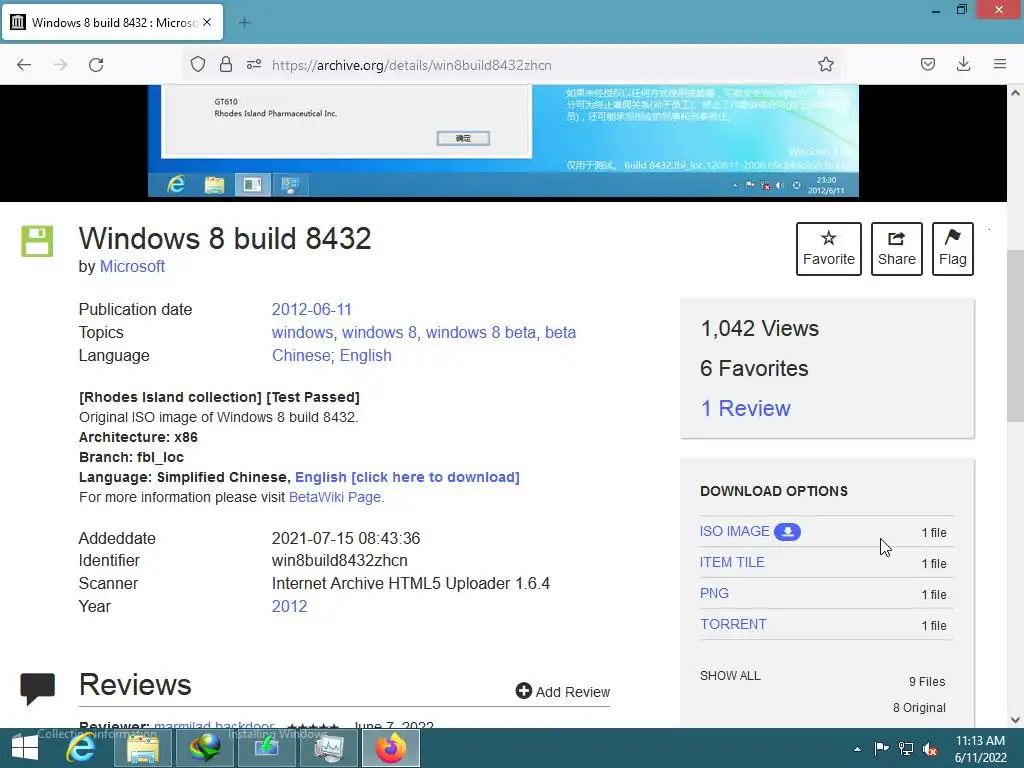Open the Firefox downloads panel
Screen dimensions: 1024x768
click(963, 64)
